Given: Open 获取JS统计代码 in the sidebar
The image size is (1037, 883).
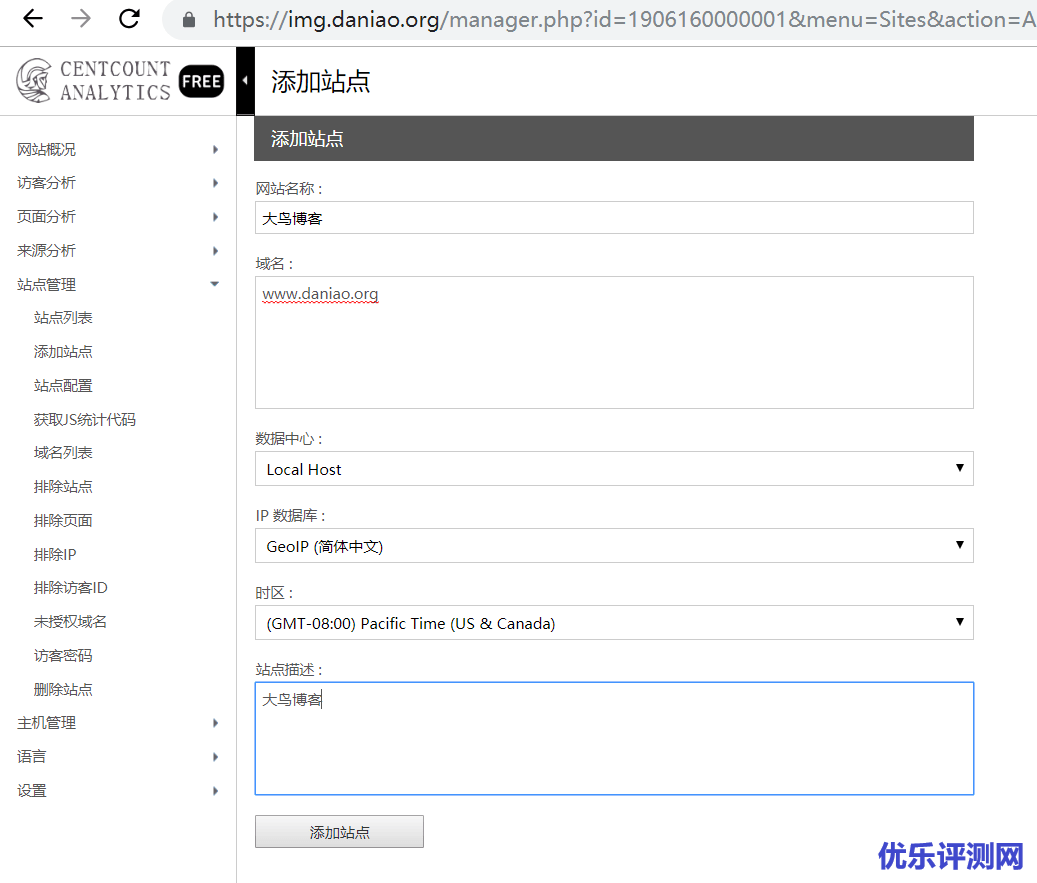Looking at the screenshot, I should tap(85, 419).
